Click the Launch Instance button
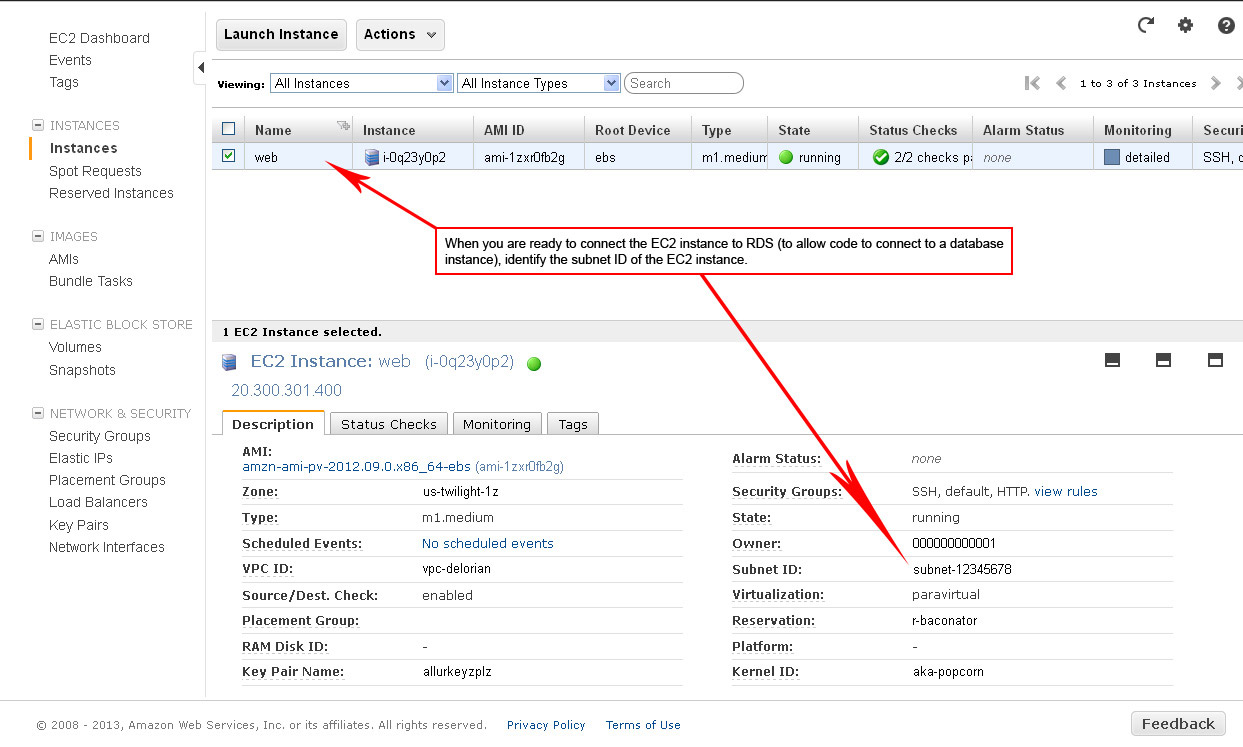 tap(281, 34)
